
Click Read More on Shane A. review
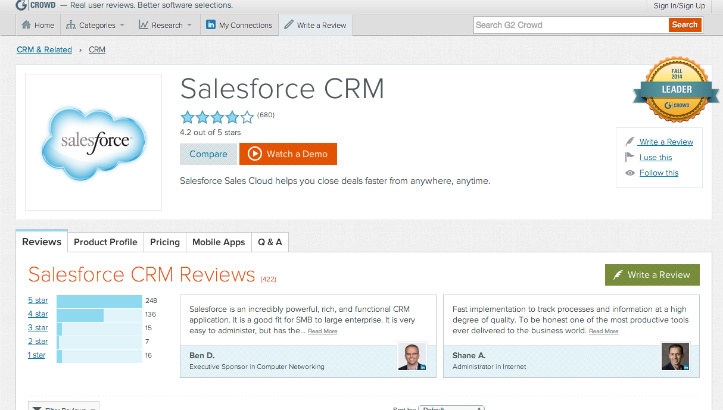[x=603, y=331]
